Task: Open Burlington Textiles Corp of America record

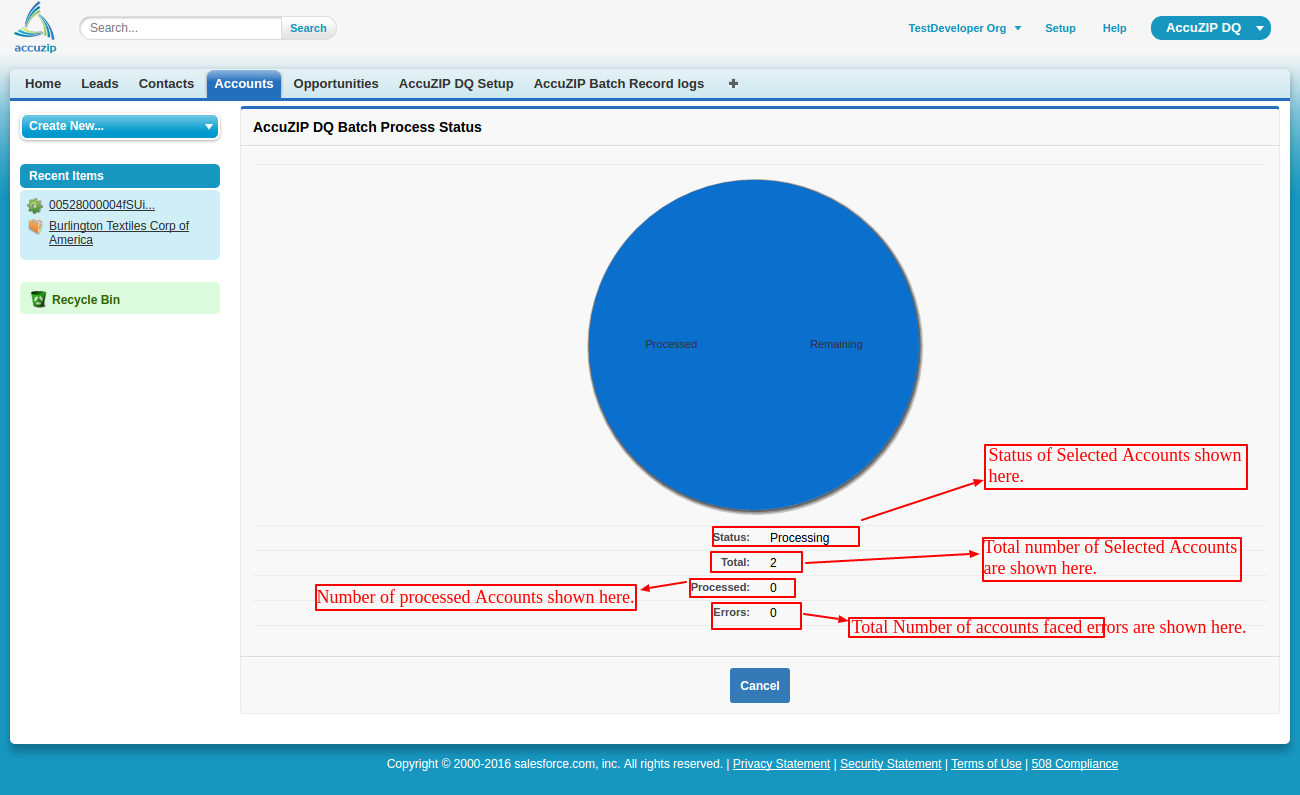Action: coord(118,232)
